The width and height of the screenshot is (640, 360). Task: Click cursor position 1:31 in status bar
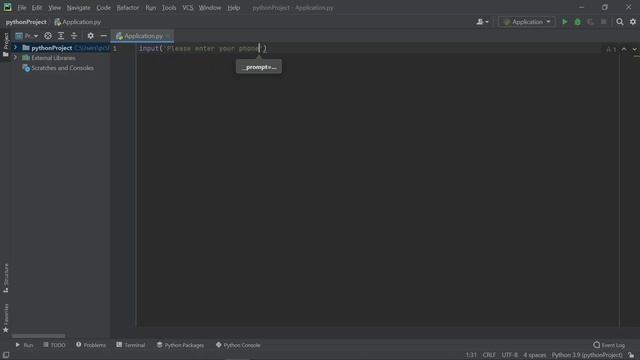point(471,355)
